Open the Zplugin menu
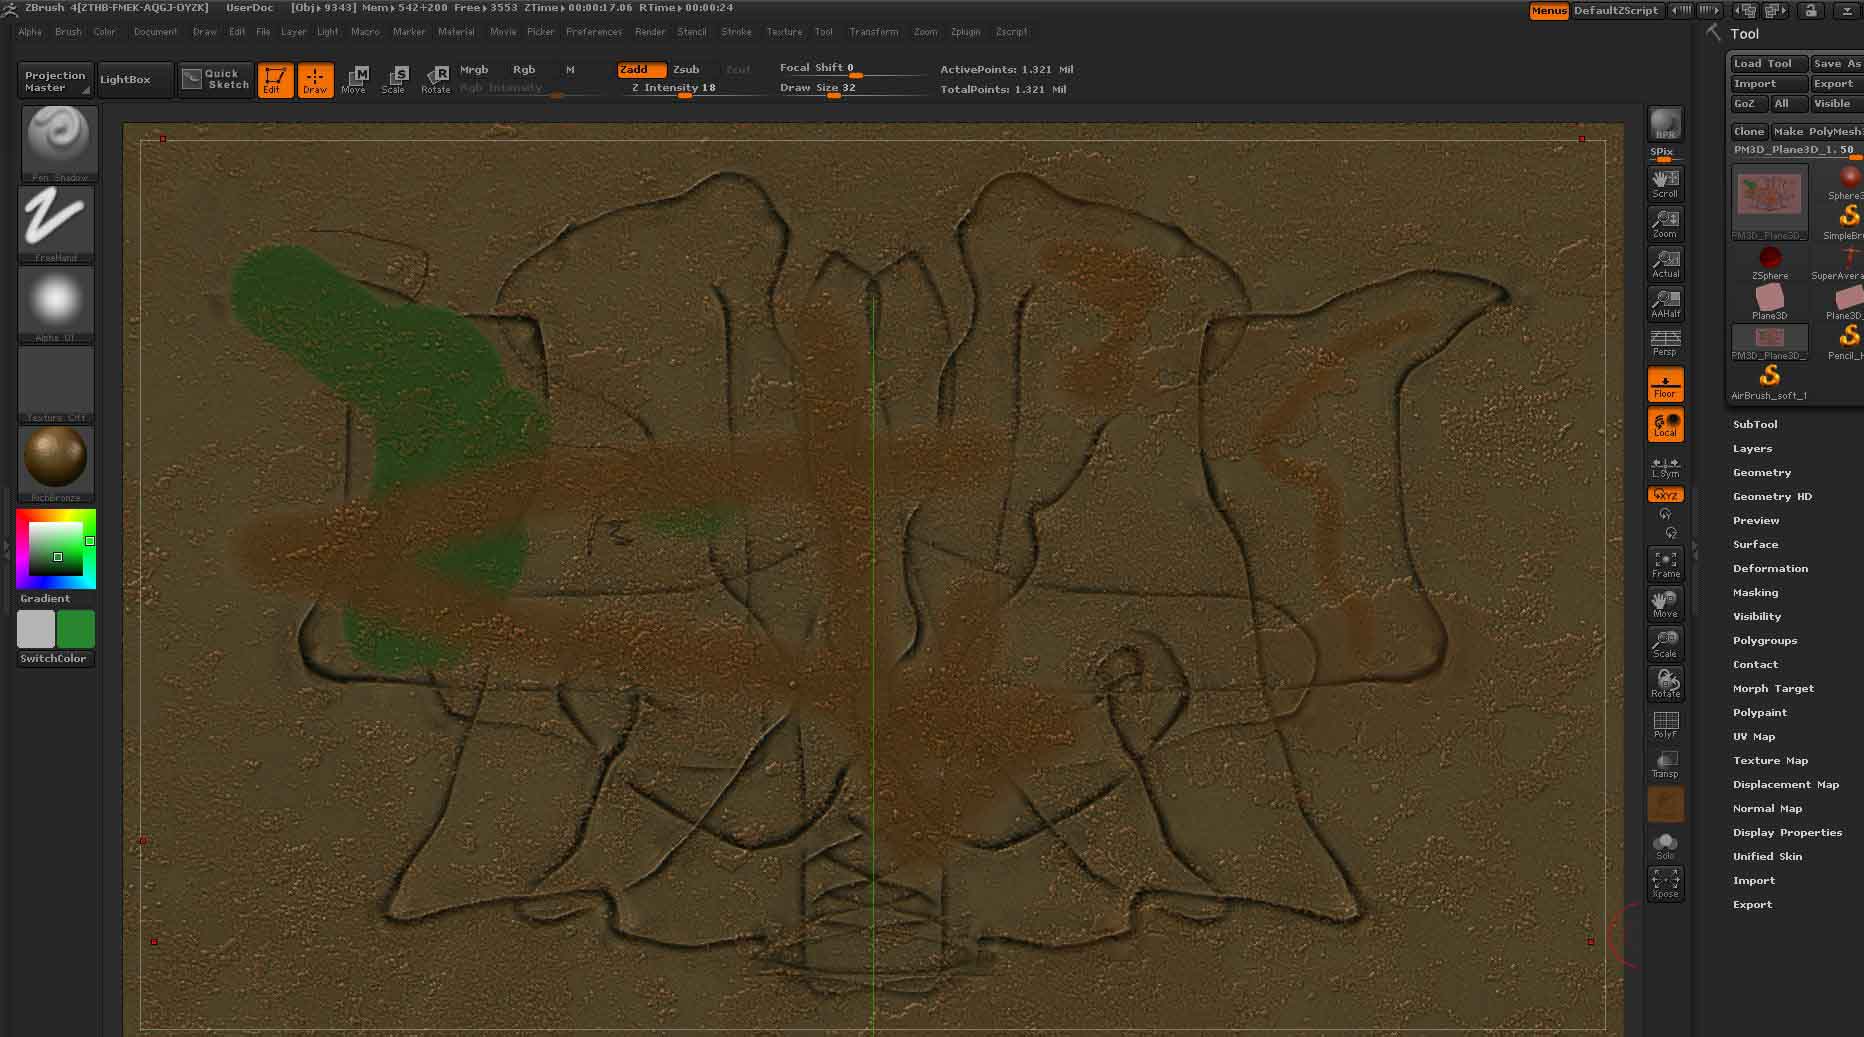1864x1037 pixels. [x=965, y=32]
